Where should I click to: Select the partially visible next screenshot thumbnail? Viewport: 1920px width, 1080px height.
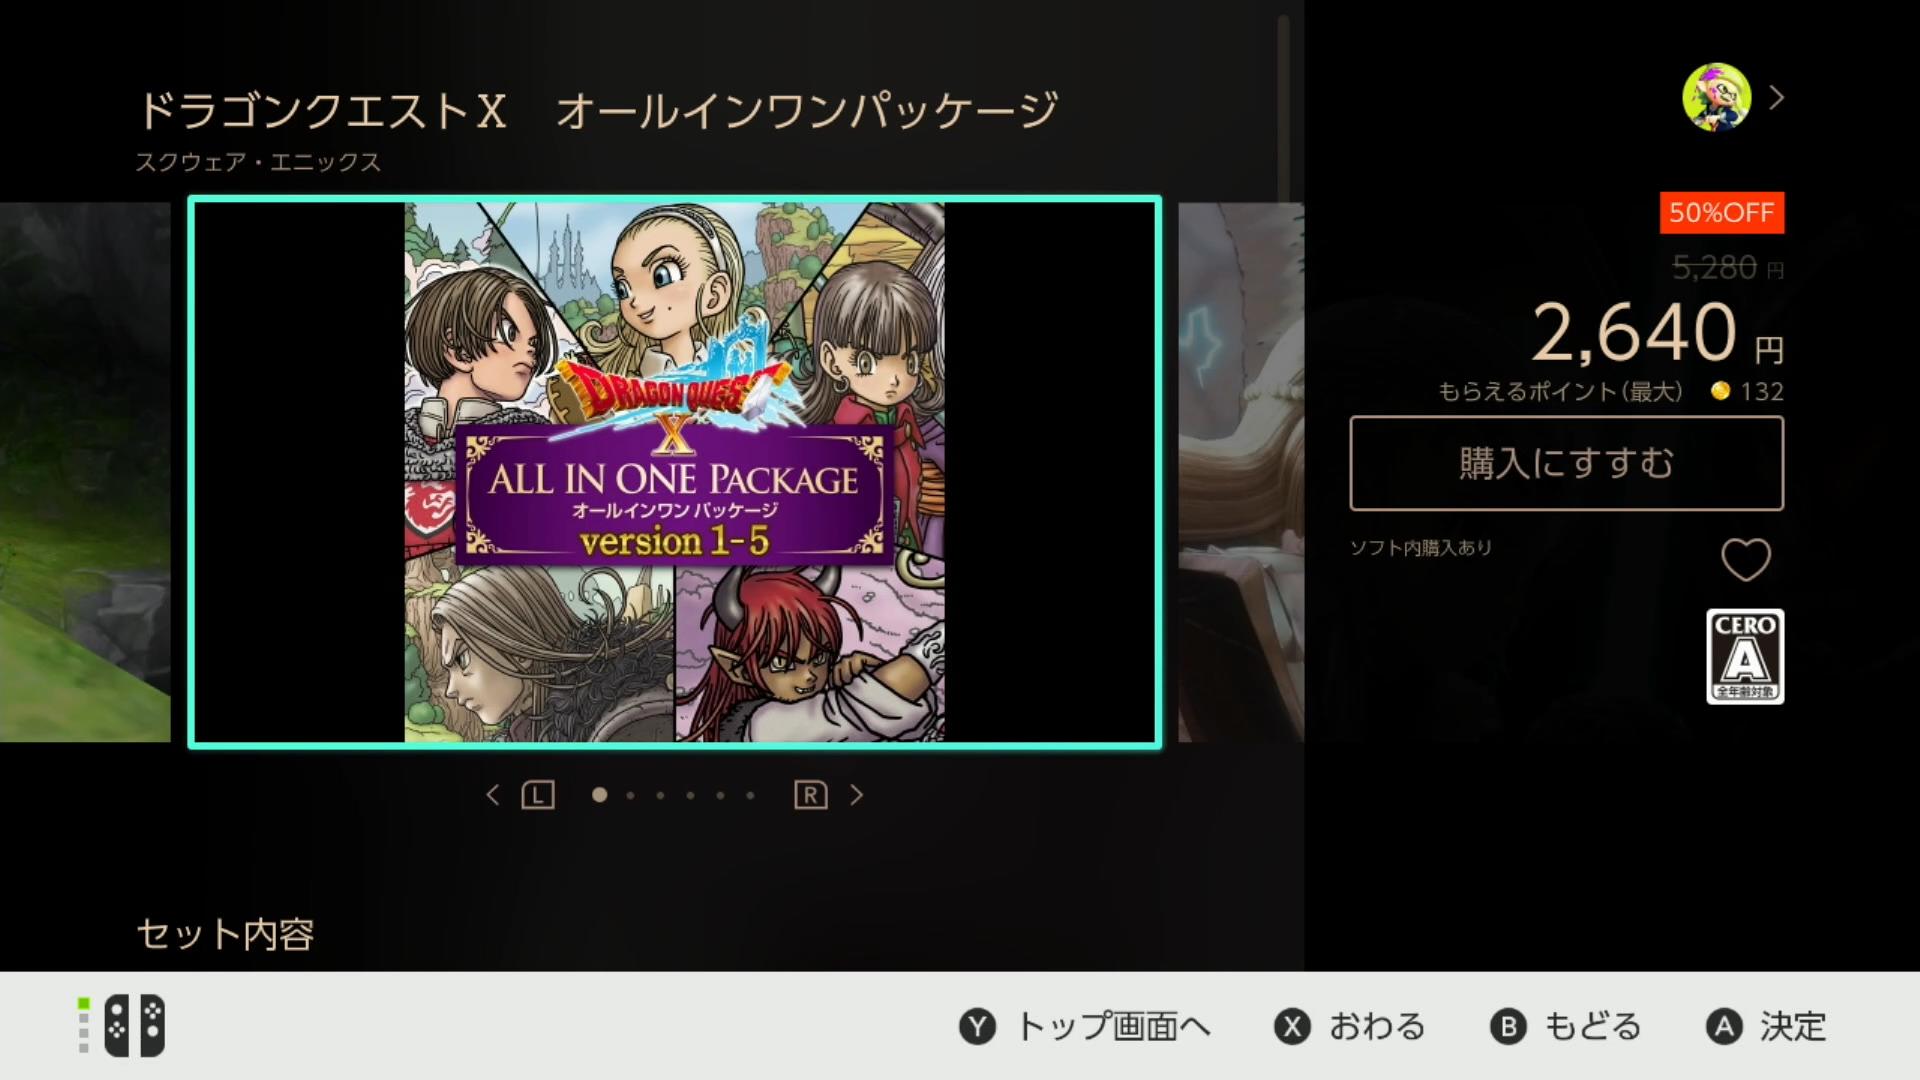point(1241,472)
